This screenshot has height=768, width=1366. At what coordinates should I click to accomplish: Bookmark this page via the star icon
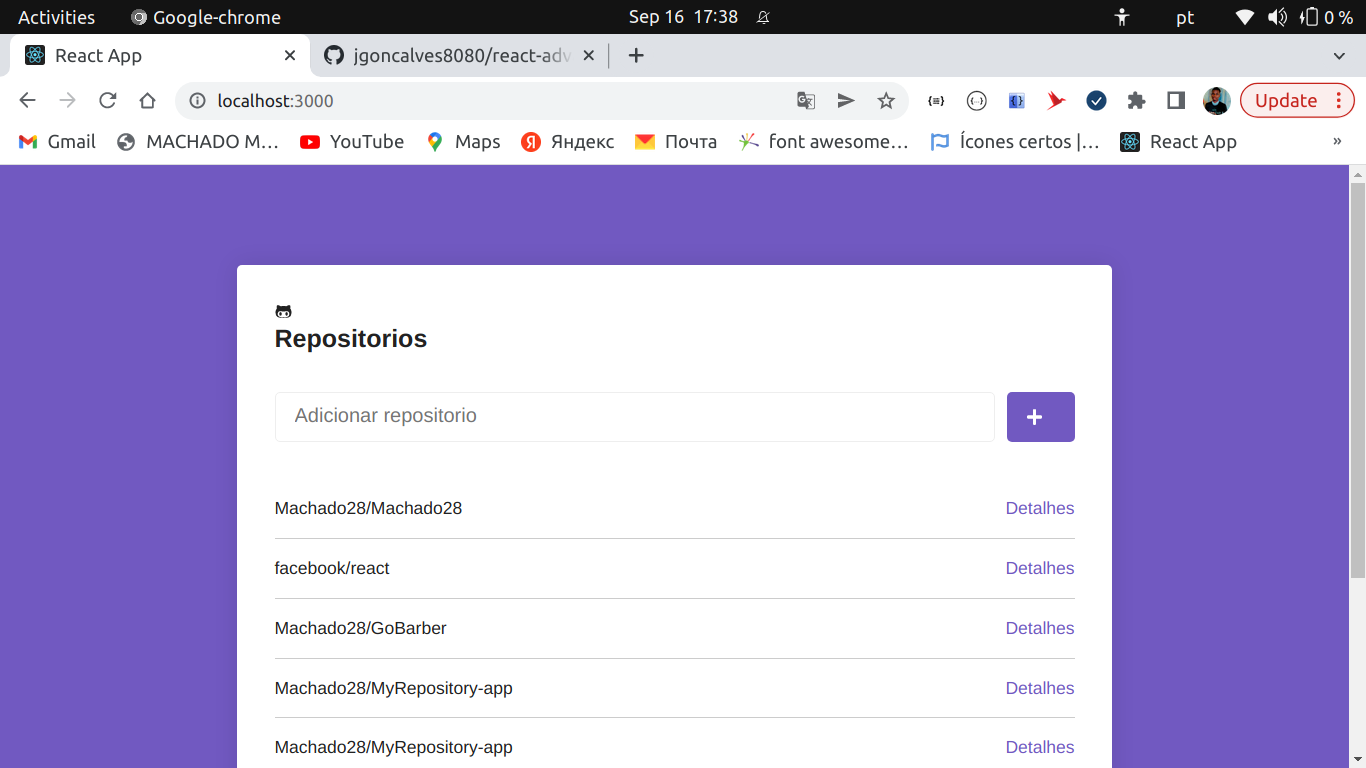click(886, 100)
